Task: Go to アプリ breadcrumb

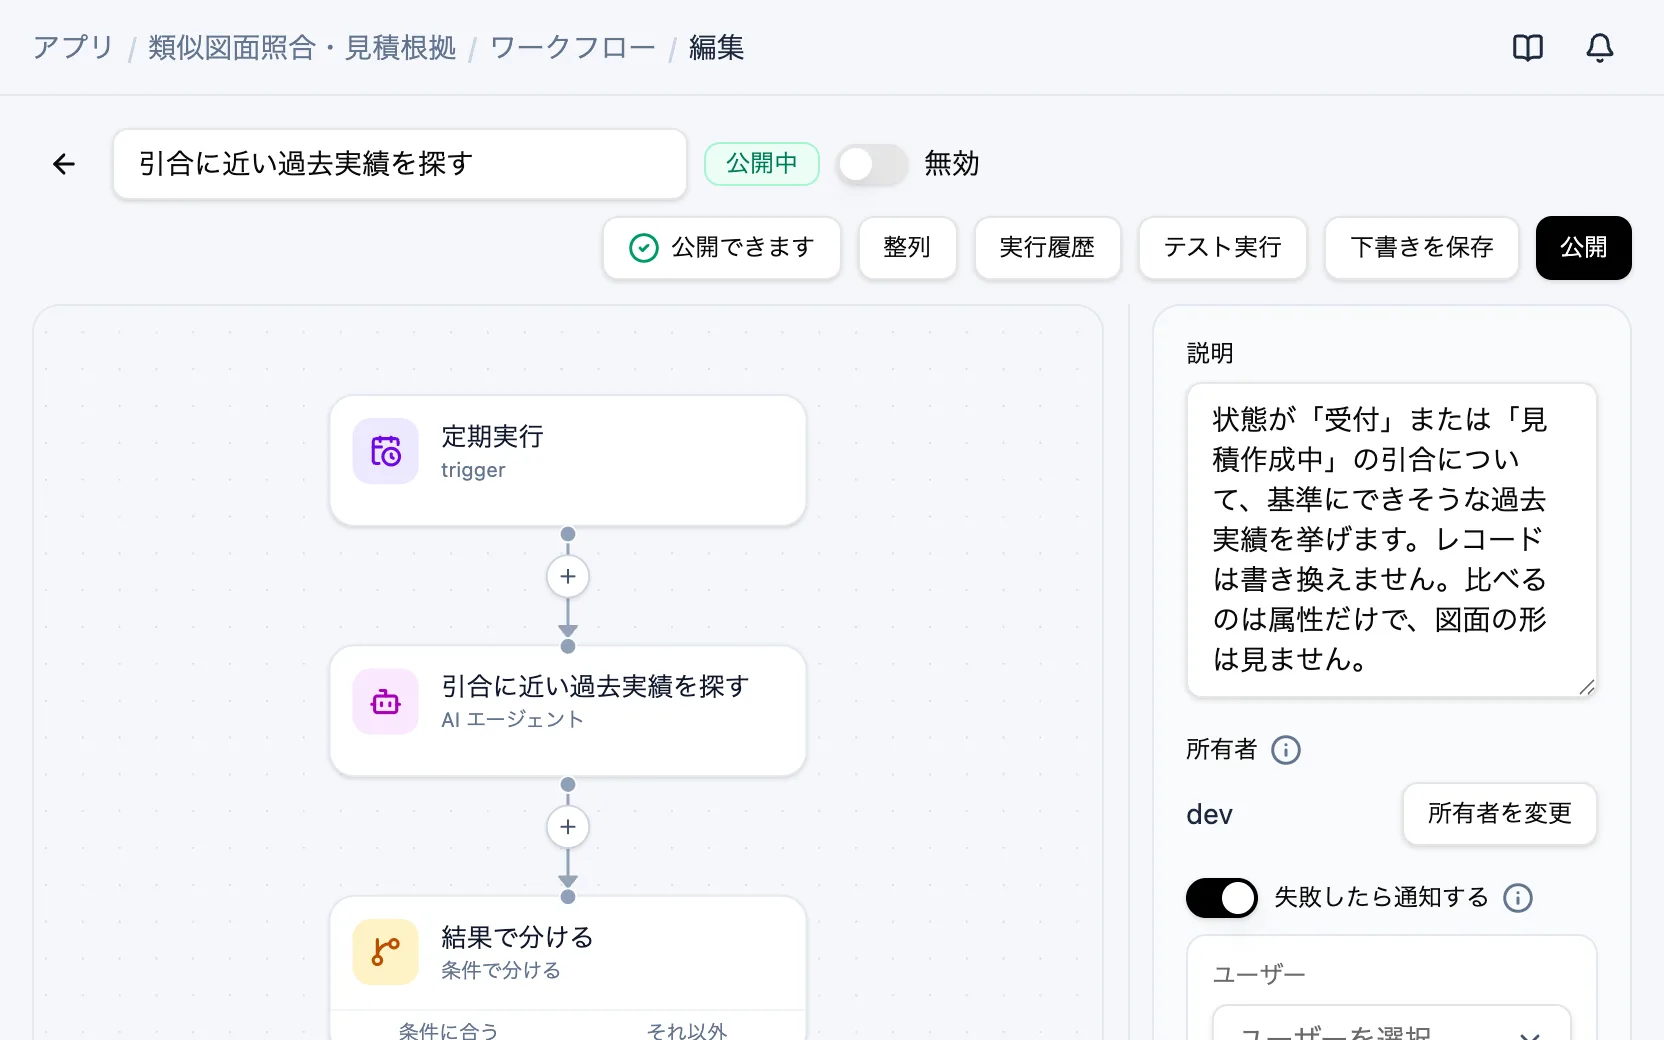Action: coord(73,48)
